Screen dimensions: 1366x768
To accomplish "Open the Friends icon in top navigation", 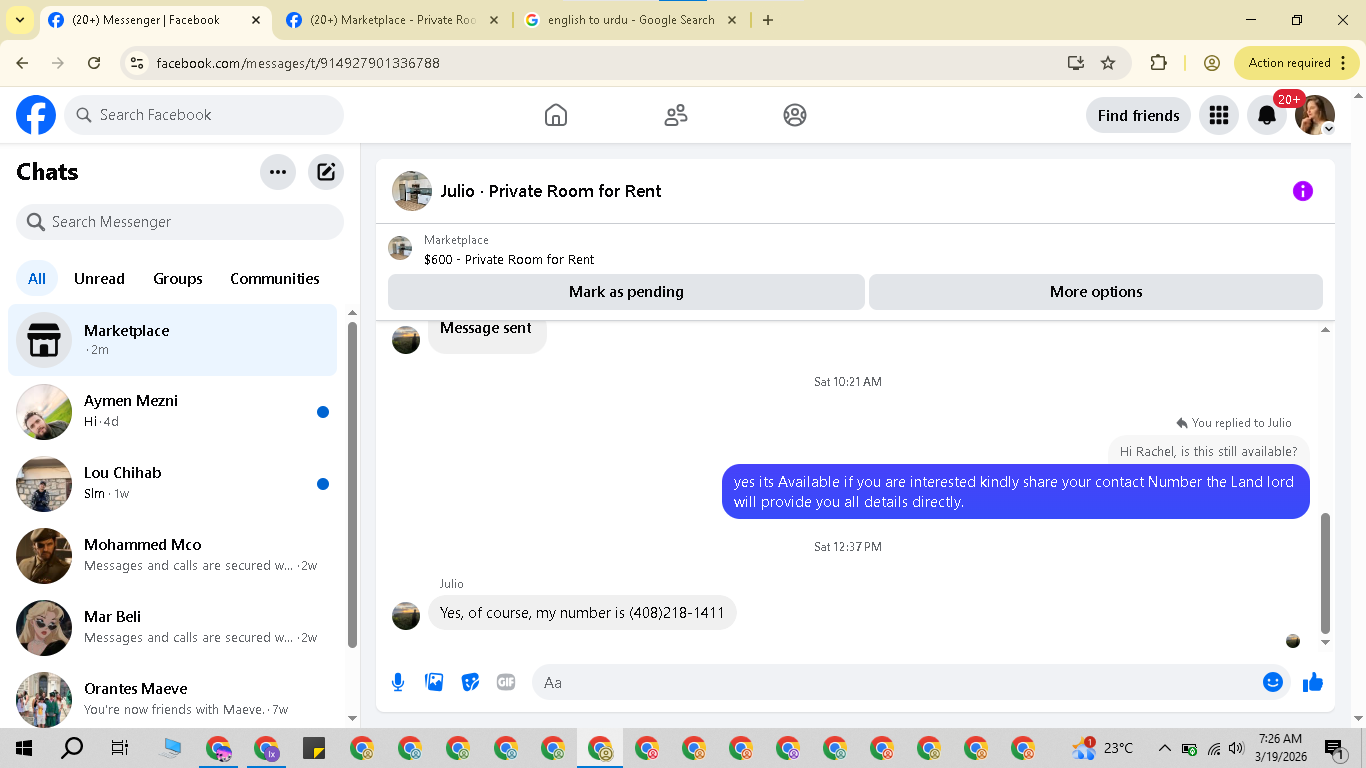I will pos(676,115).
